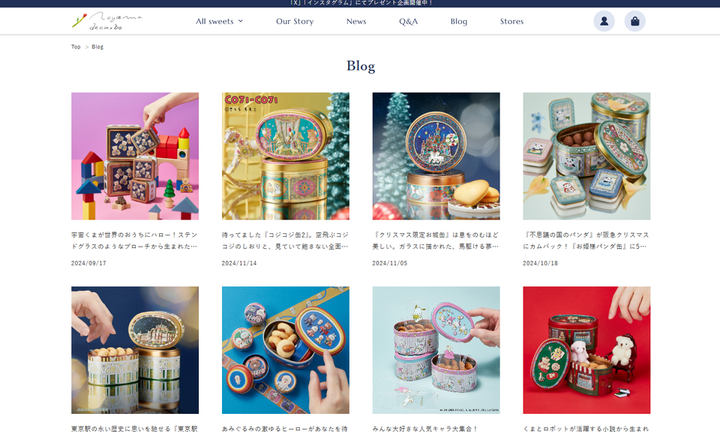The width and height of the screenshot is (720, 434).
Task: Open the shopping bag cart icon
Action: (635, 21)
